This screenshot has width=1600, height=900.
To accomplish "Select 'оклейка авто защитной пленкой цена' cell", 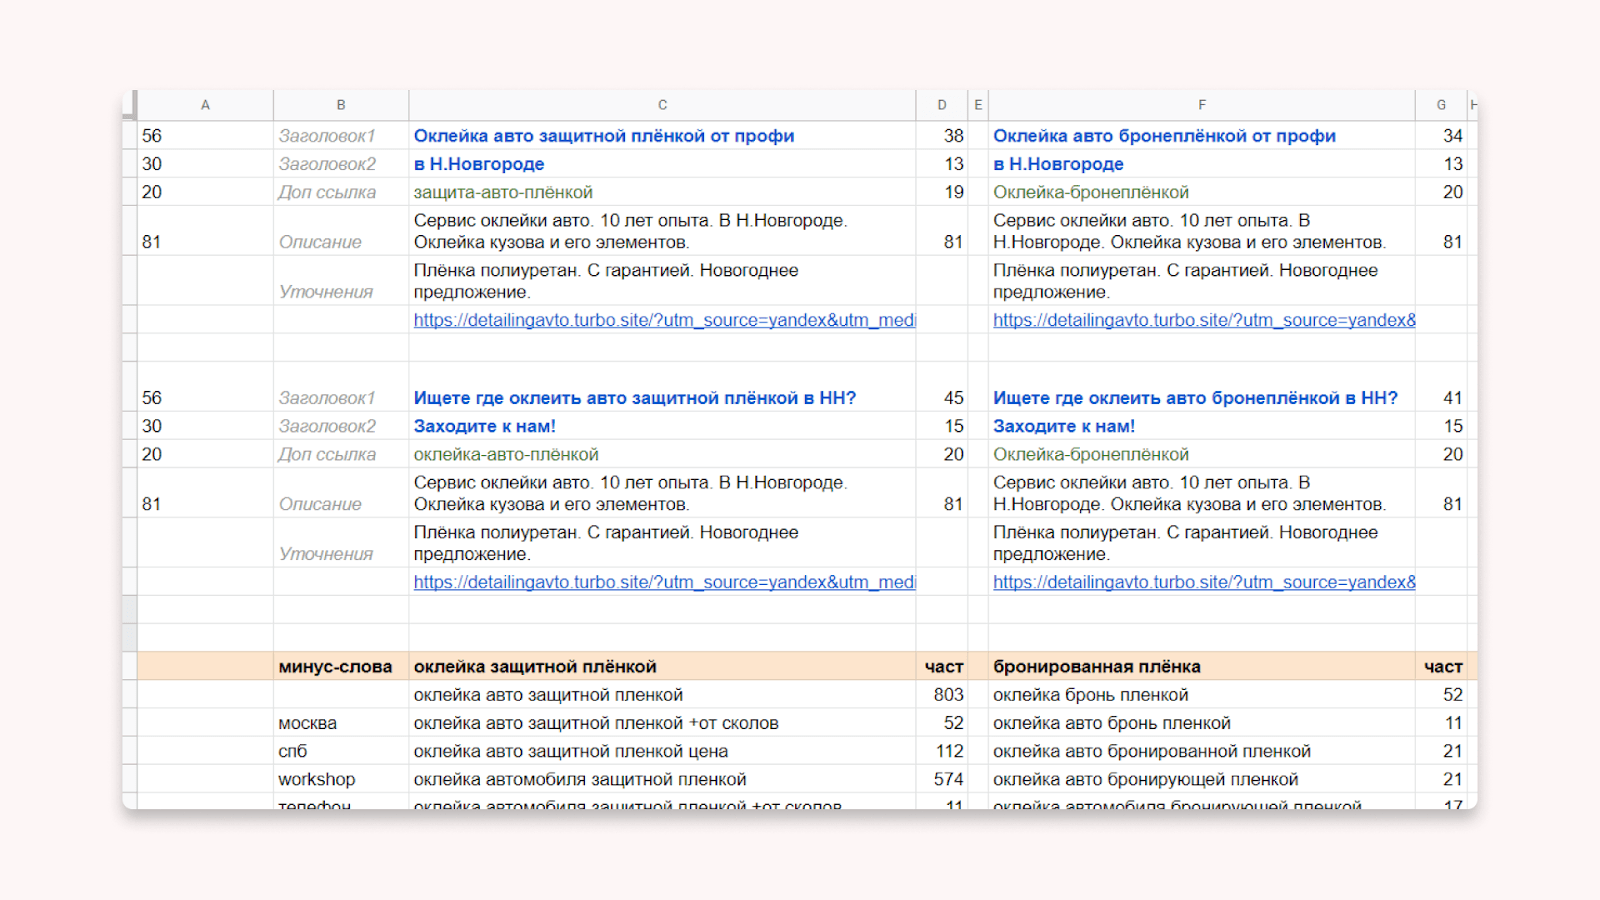I will pyautogui.click(x=571, y=751).
